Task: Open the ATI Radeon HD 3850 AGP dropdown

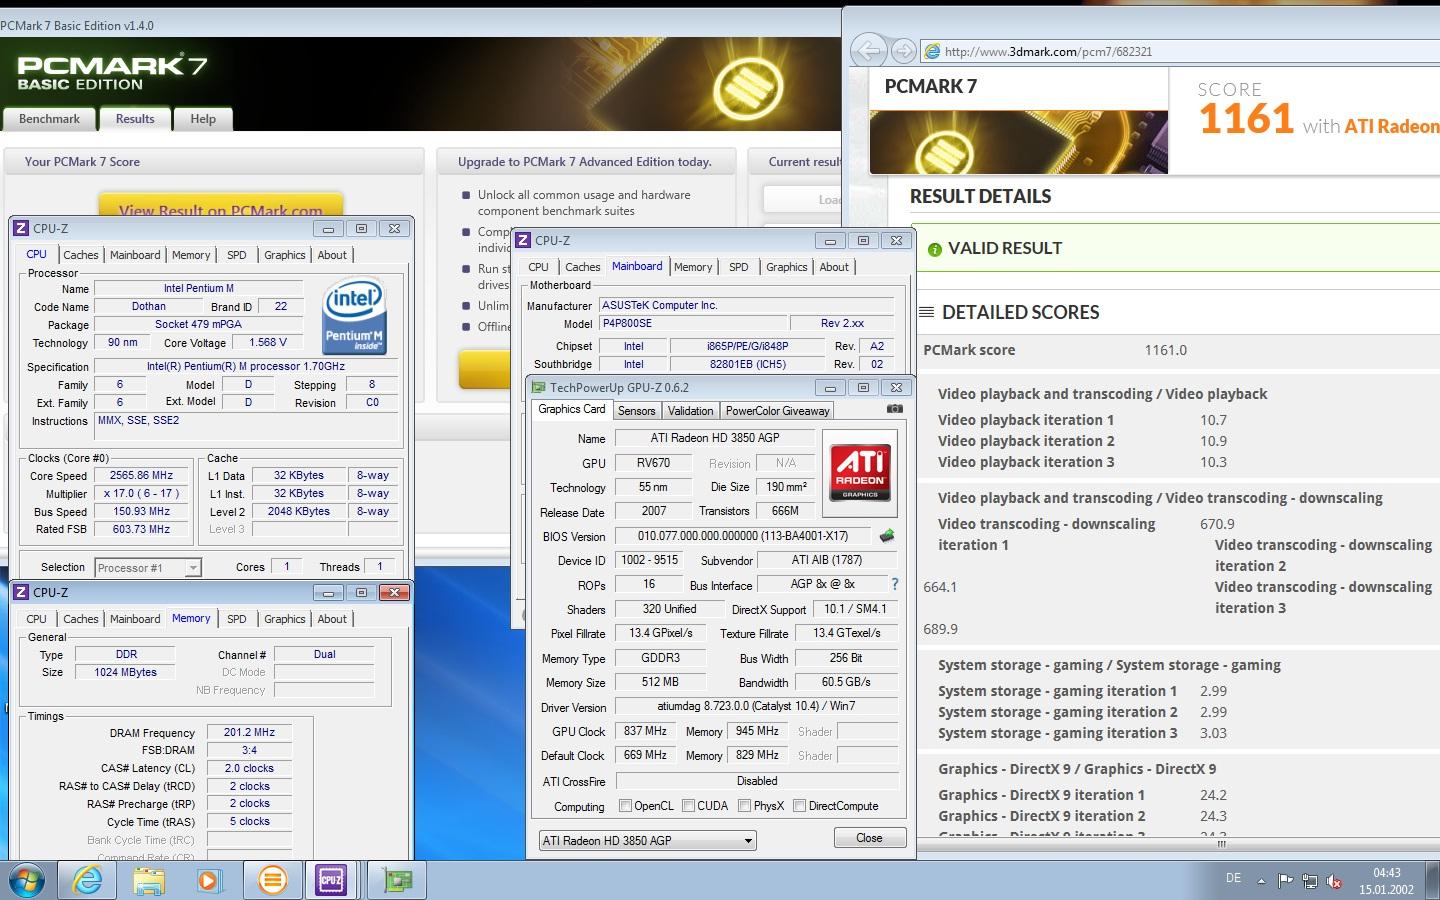Action: 647,841
